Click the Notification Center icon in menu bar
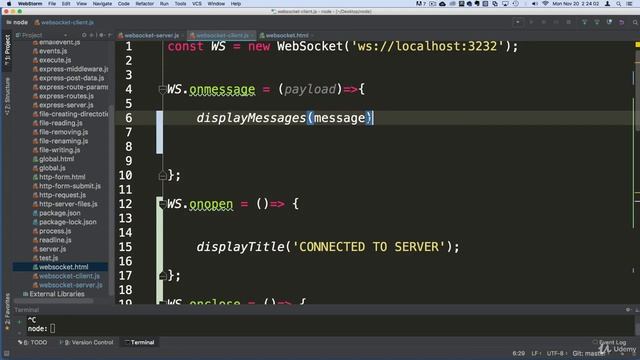The image size is (640, 360). click(x=630, y=4)
